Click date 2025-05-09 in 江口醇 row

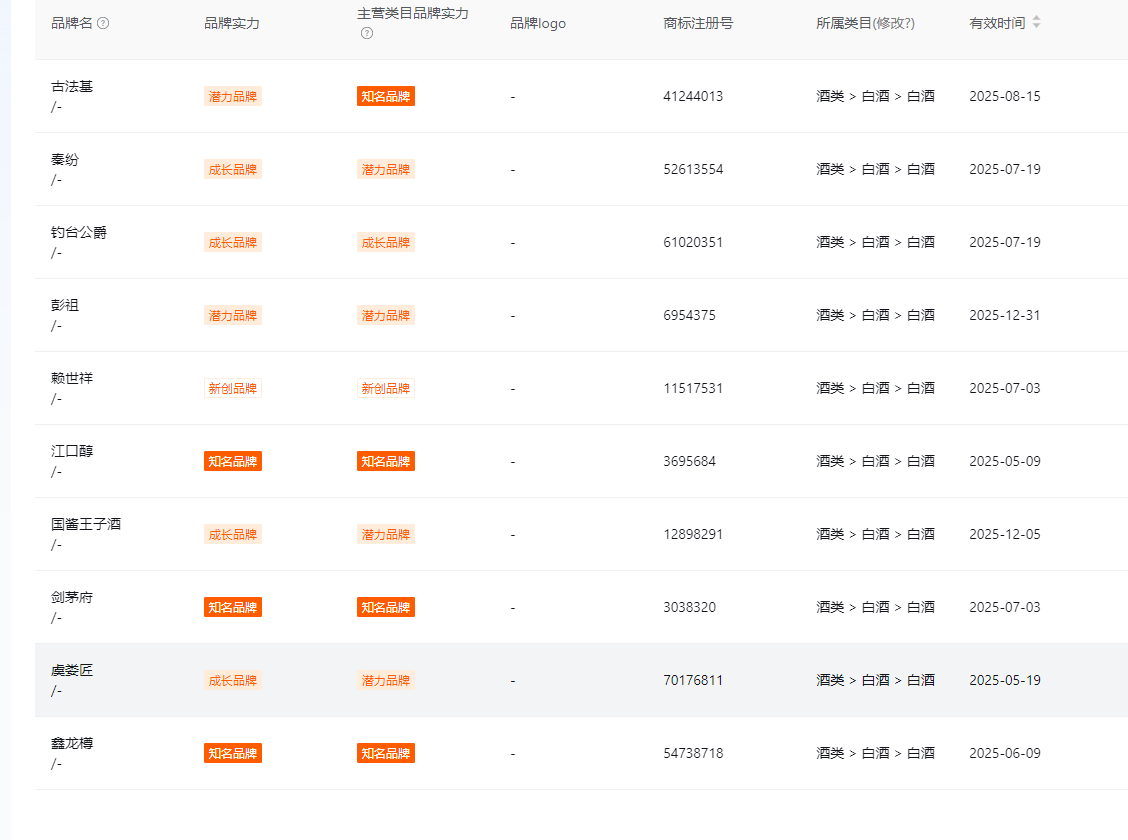click(x=1004, y=461)
